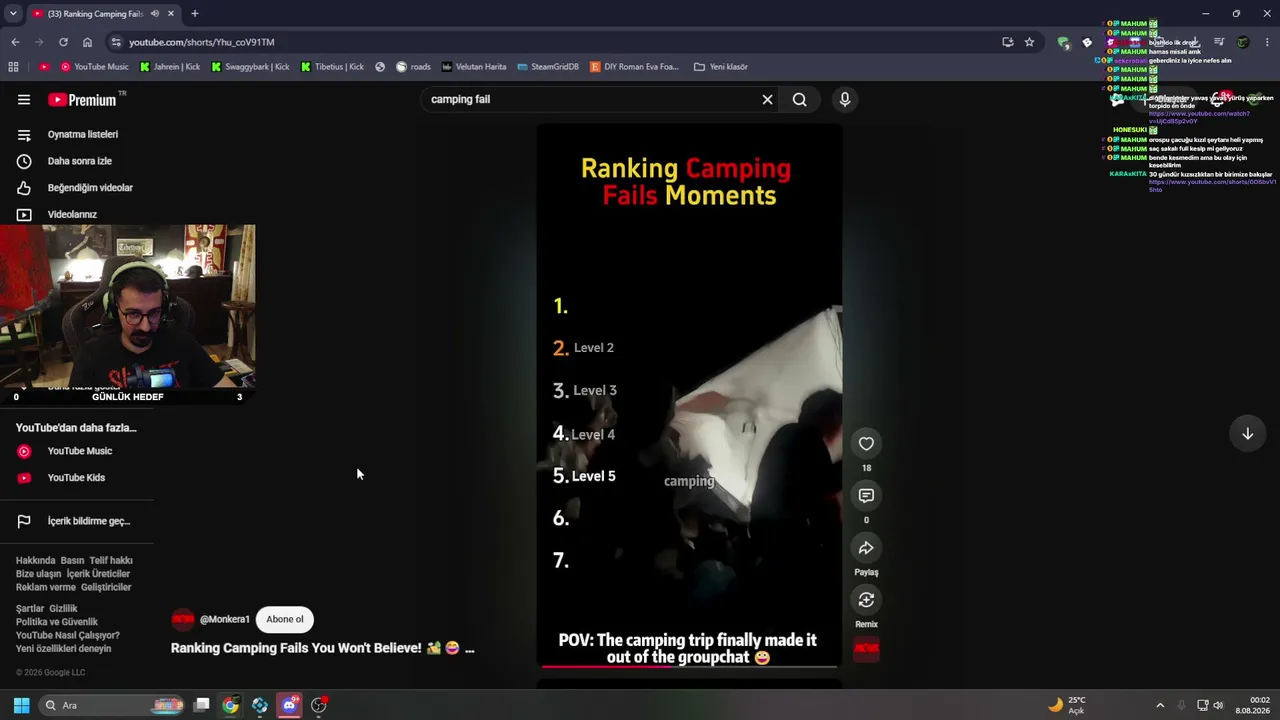This screenshot has height=720, width=1280.
Task: Open the @Monkera1 channel avatar
Action: click(x=183, y=619)
